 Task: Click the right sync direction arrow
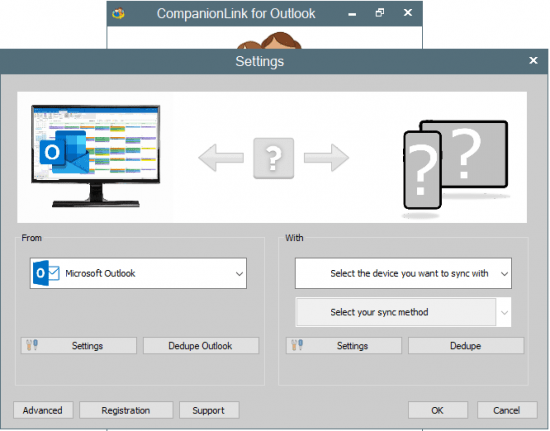[326, 158]
